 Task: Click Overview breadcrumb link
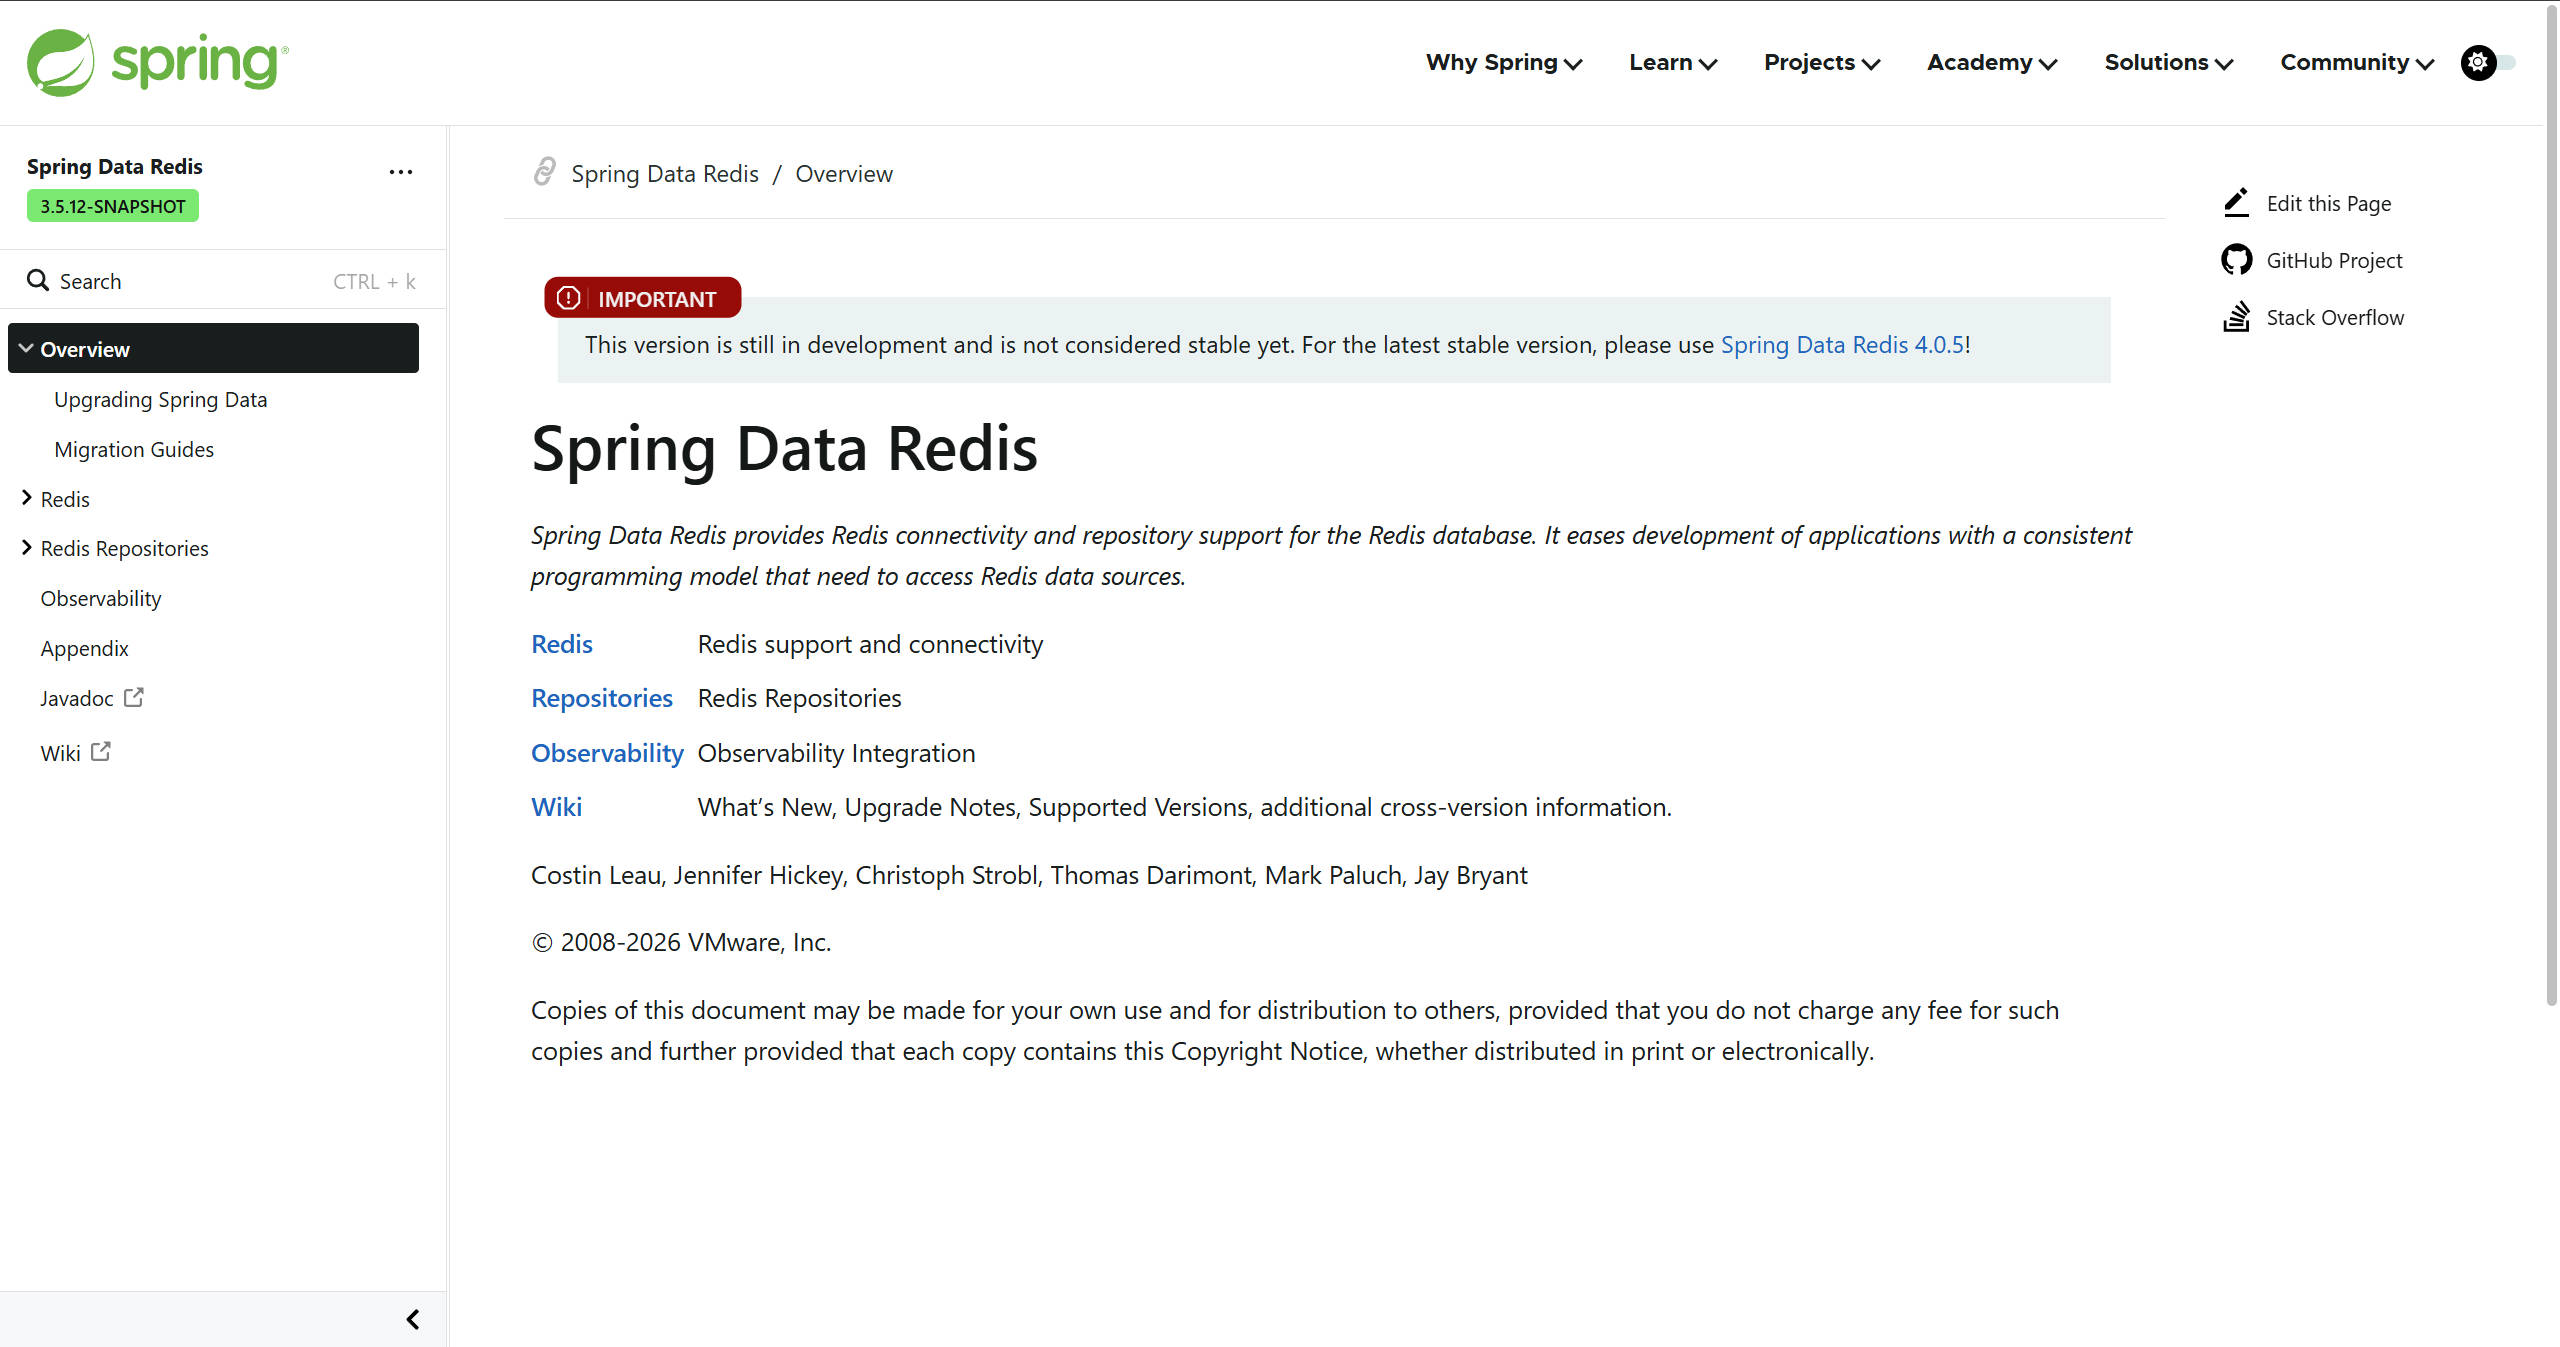(844, 174)
